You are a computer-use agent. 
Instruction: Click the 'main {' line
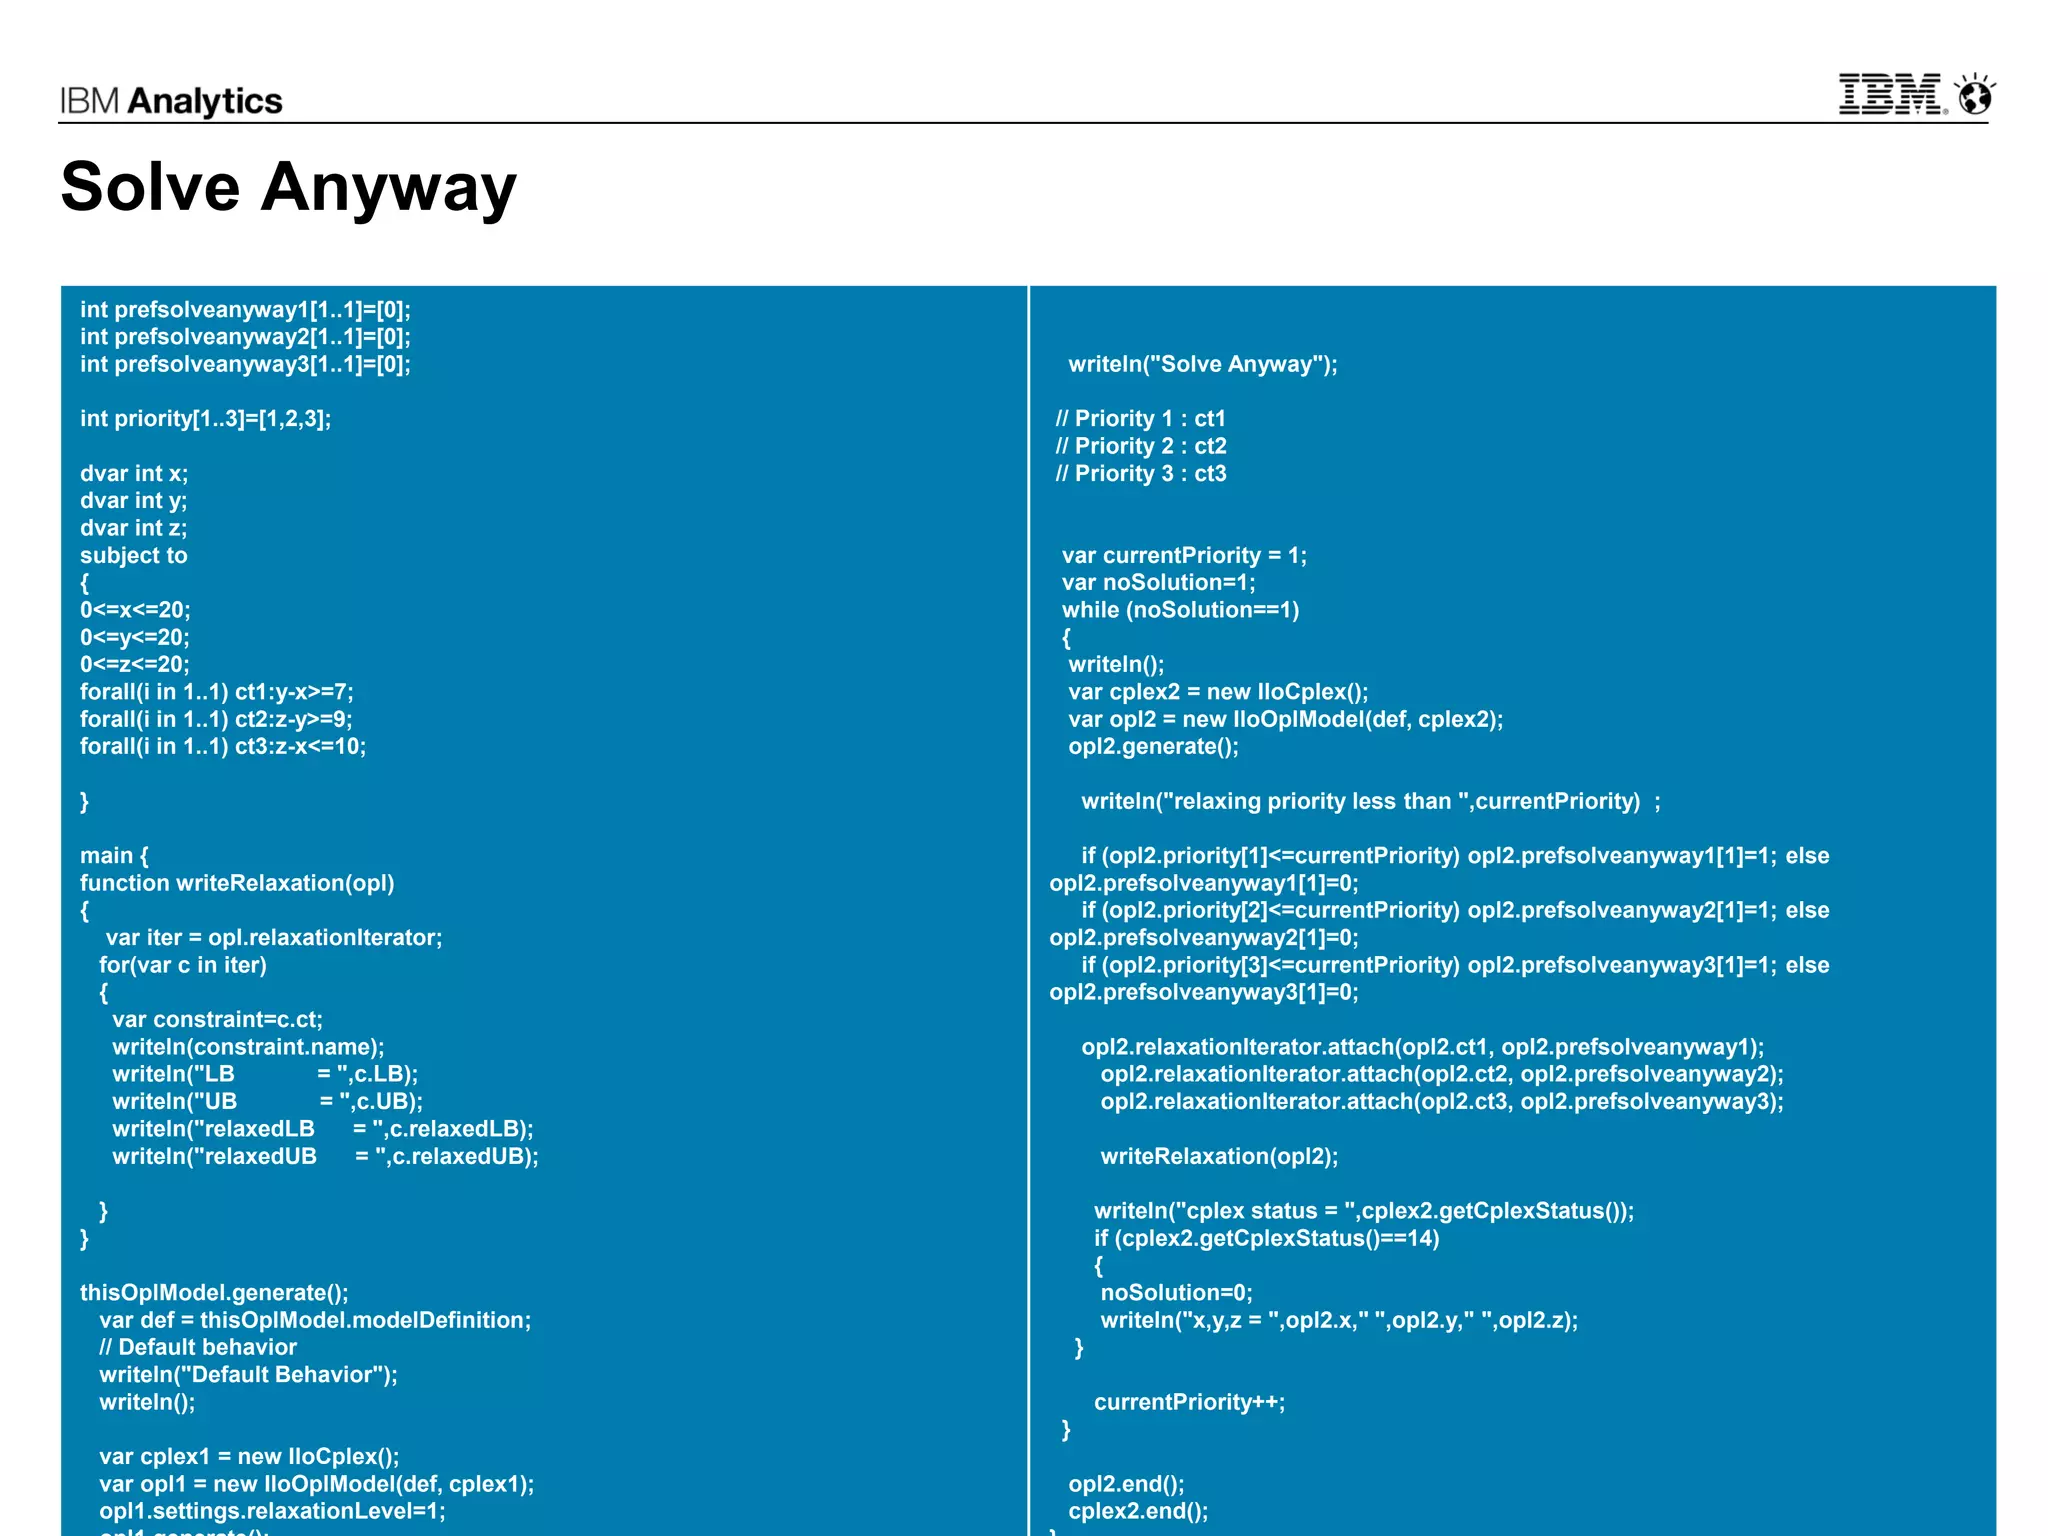[x=115, y=856]
